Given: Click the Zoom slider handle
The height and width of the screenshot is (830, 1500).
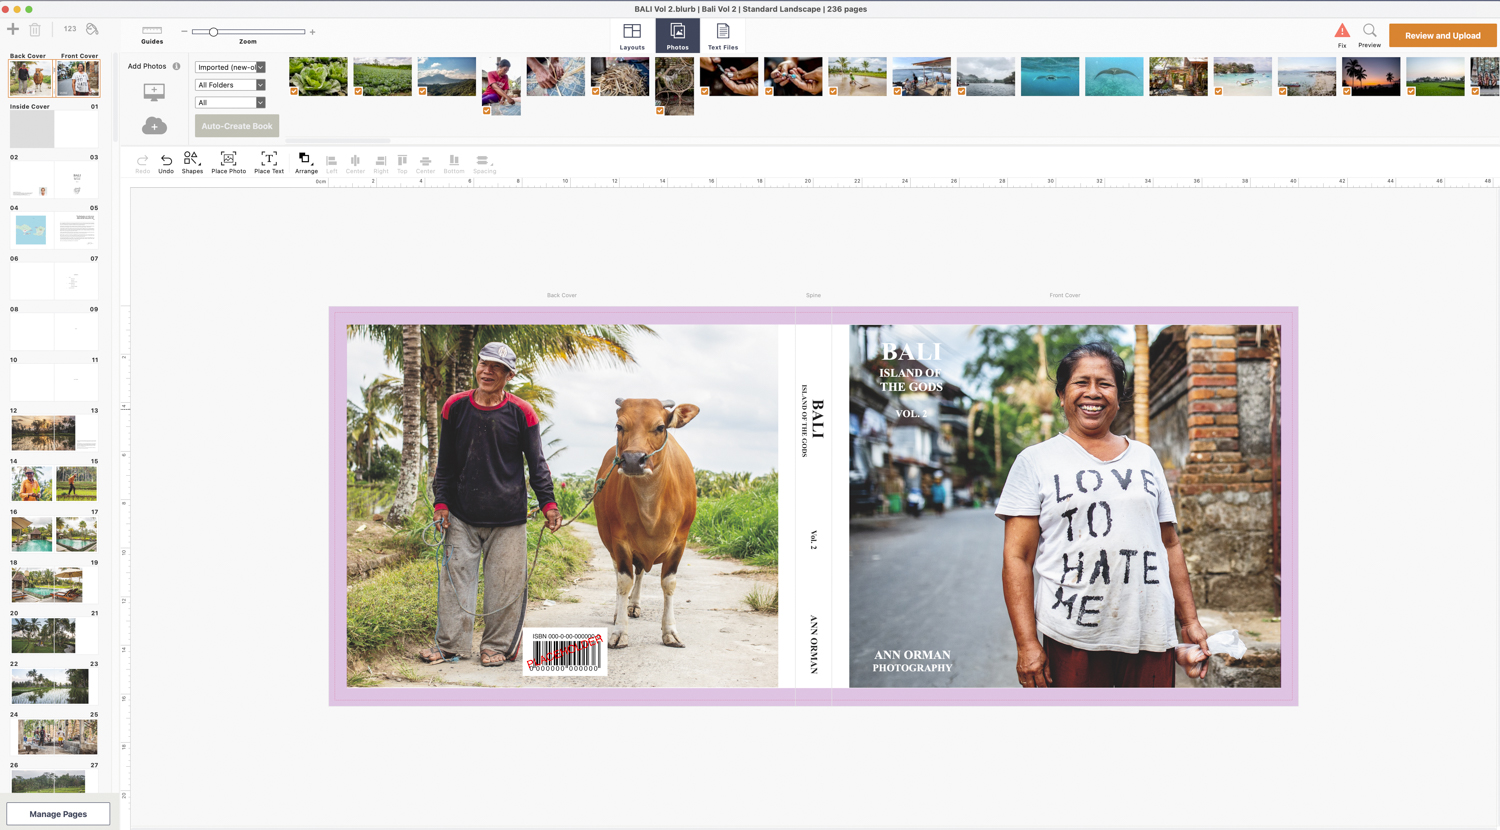Looking at the screenshot, I should (x=213, y=32).
